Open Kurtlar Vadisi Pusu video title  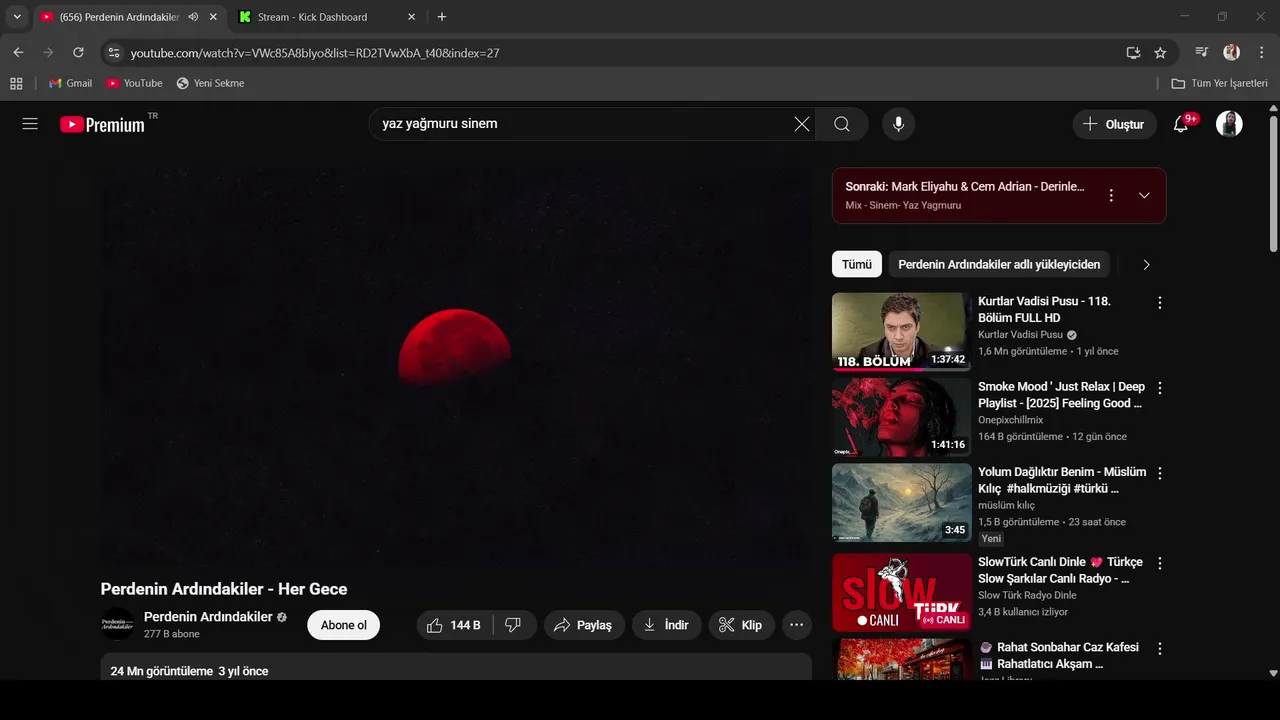(1045, 309)
